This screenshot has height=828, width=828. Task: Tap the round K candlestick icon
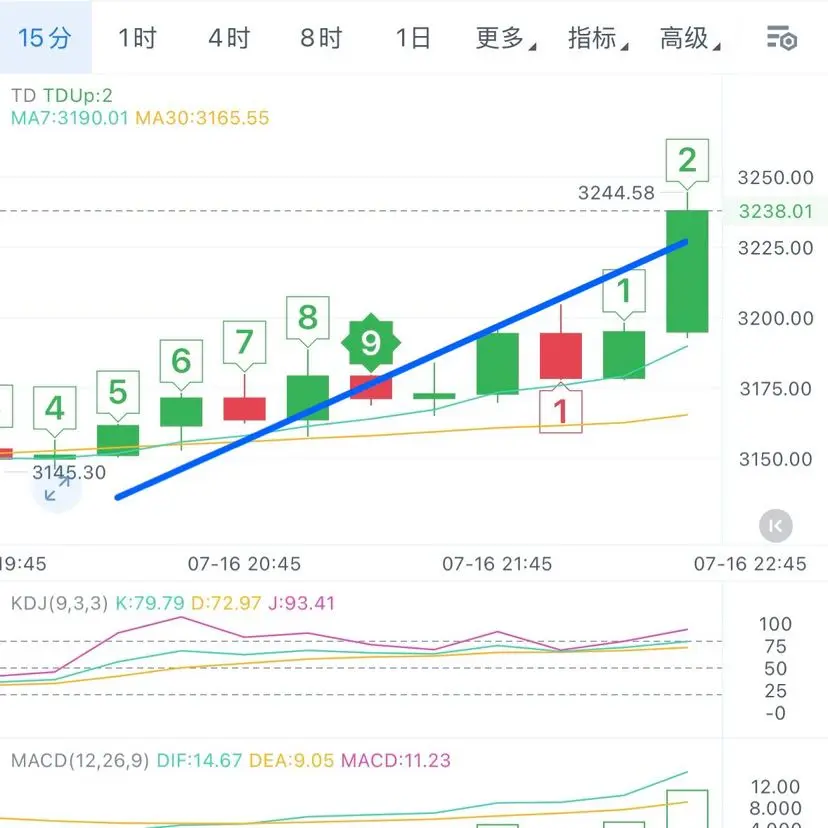[776, 526]
